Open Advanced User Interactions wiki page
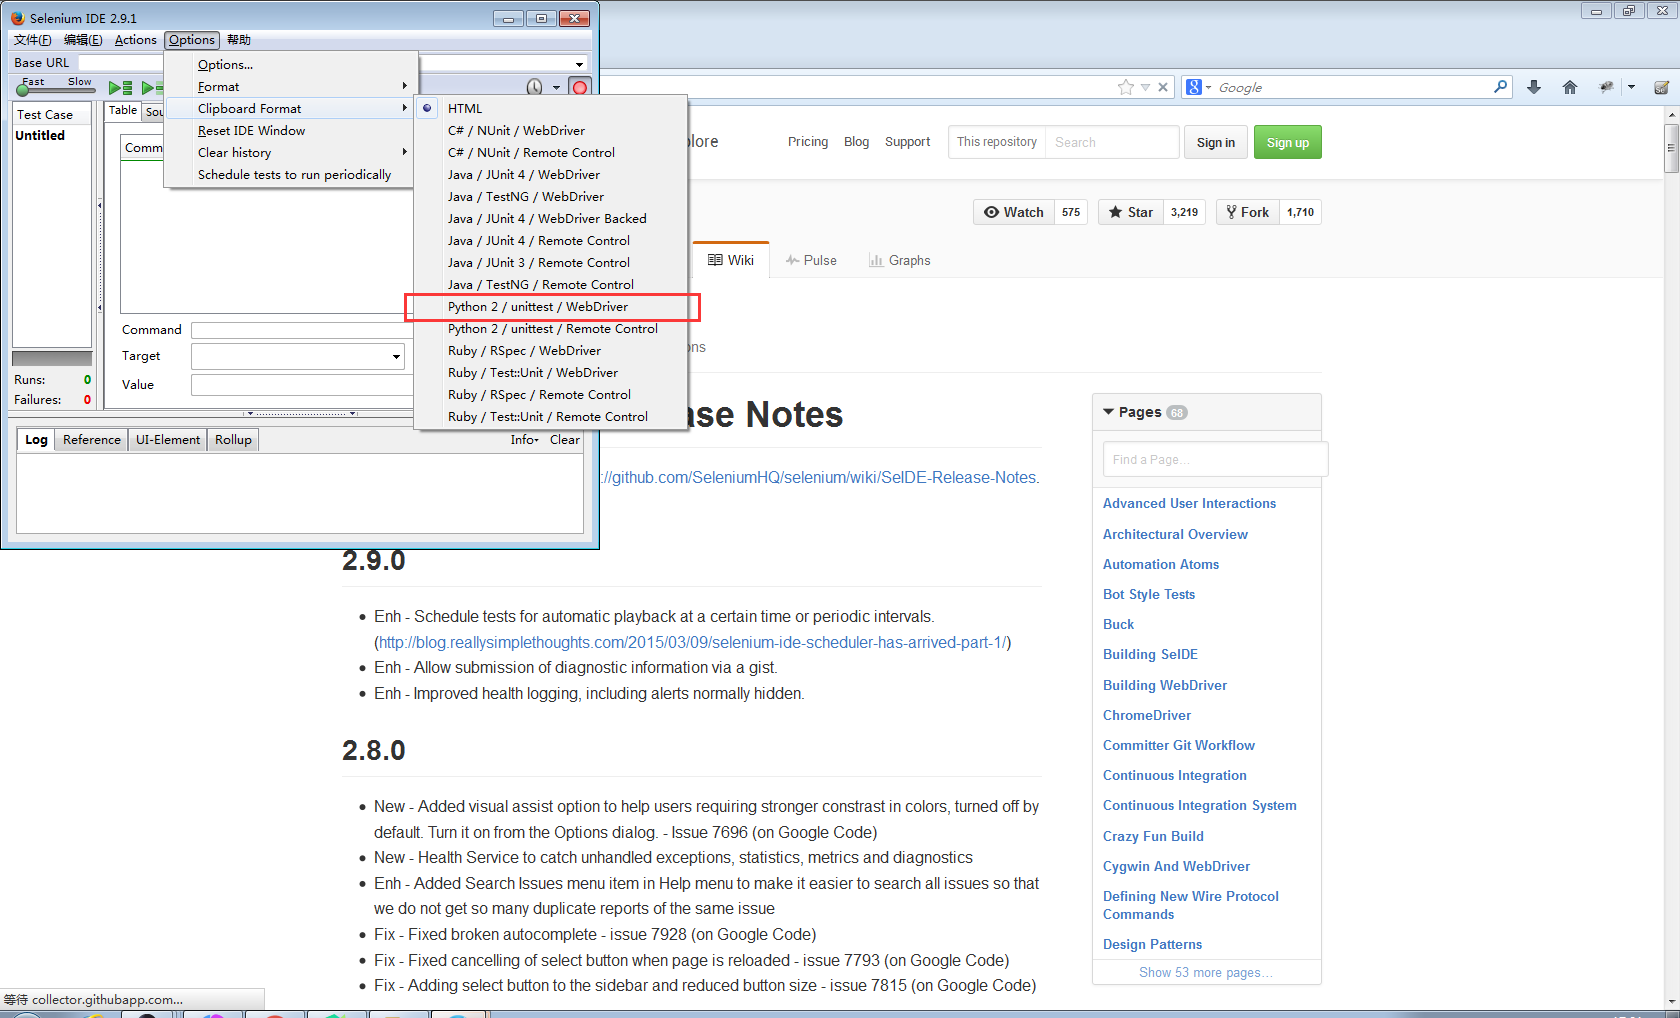The height and width of the screenshot is (1018, 1680). point(1189,504)
